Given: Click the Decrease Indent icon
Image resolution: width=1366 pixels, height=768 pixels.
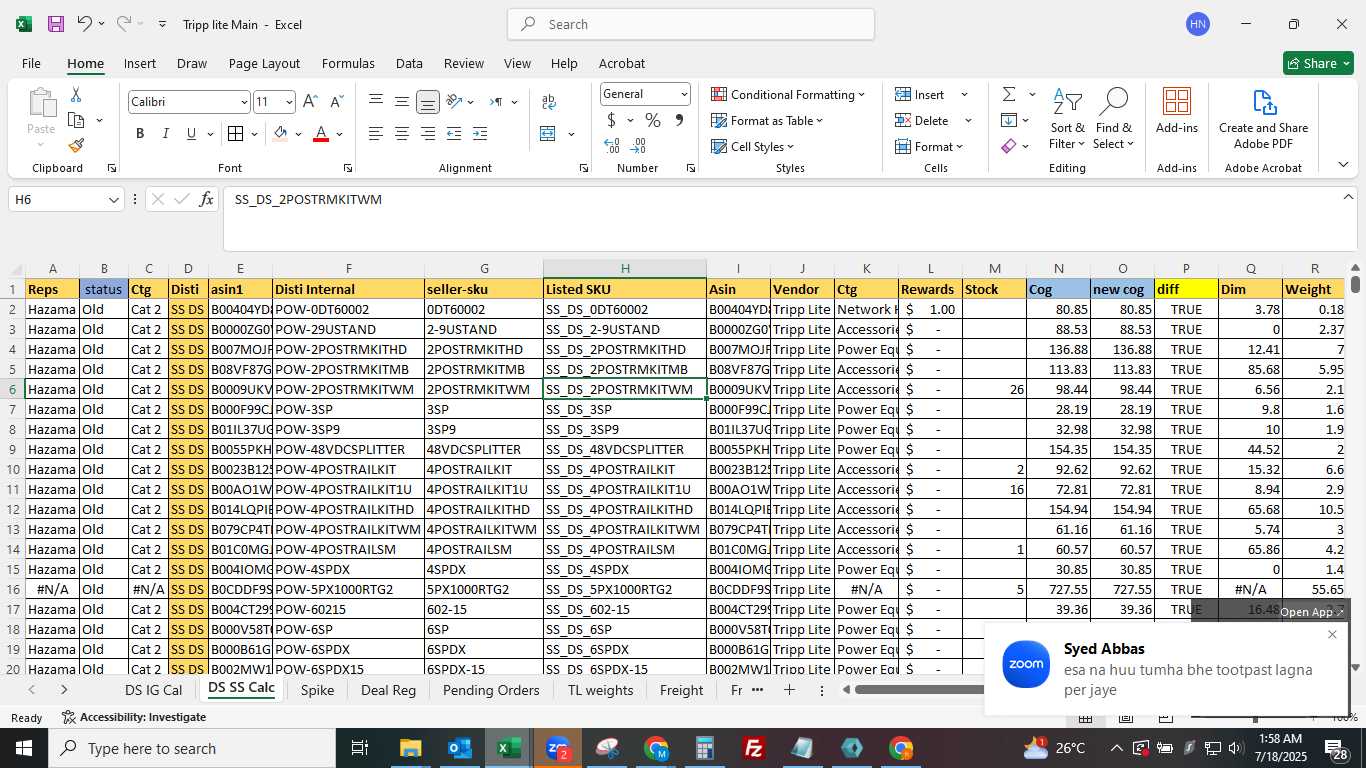Looking at the screenshot, I should 454,134.
